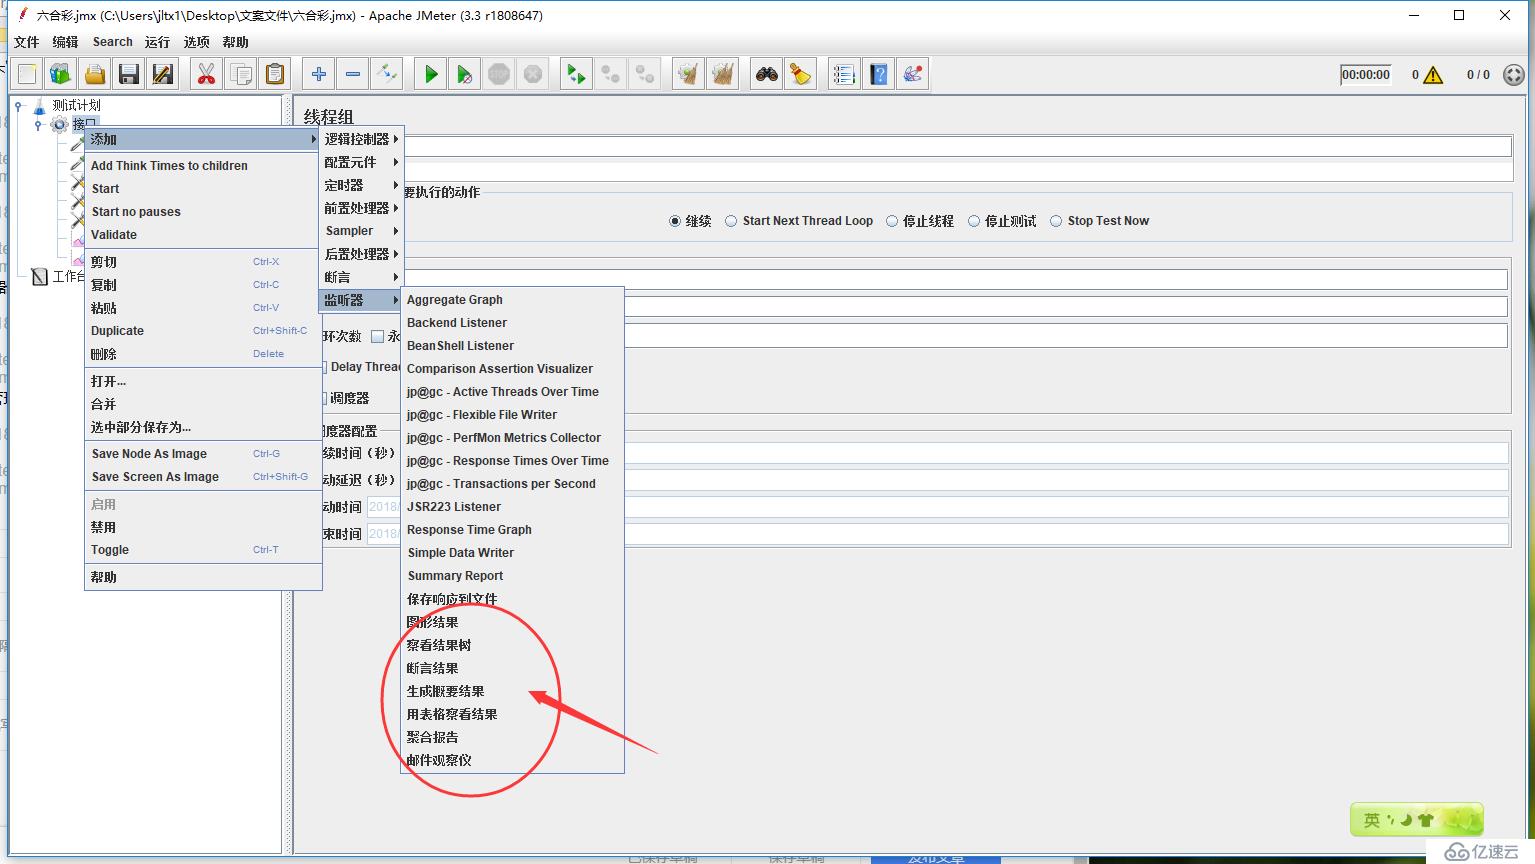The height and width of the screenshot is (864, 1535).
Task: Select the 继续 radio button
Action: click(675, 221)
